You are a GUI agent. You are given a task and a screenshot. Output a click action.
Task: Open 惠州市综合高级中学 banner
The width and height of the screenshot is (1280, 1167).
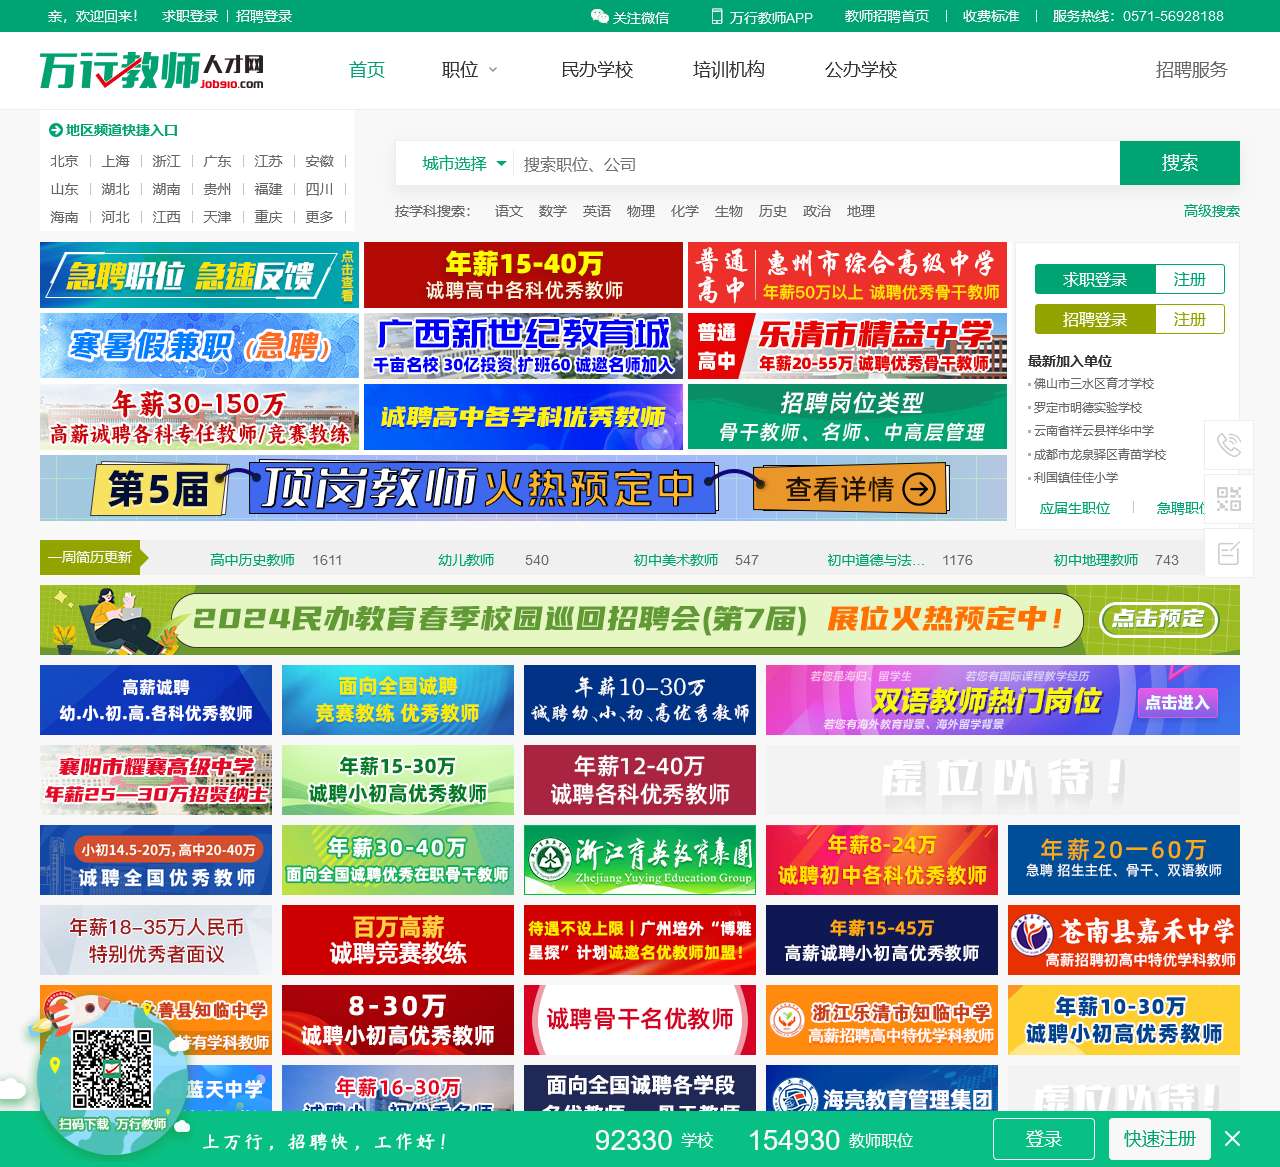pyautogui.click(x=847, y=275)
